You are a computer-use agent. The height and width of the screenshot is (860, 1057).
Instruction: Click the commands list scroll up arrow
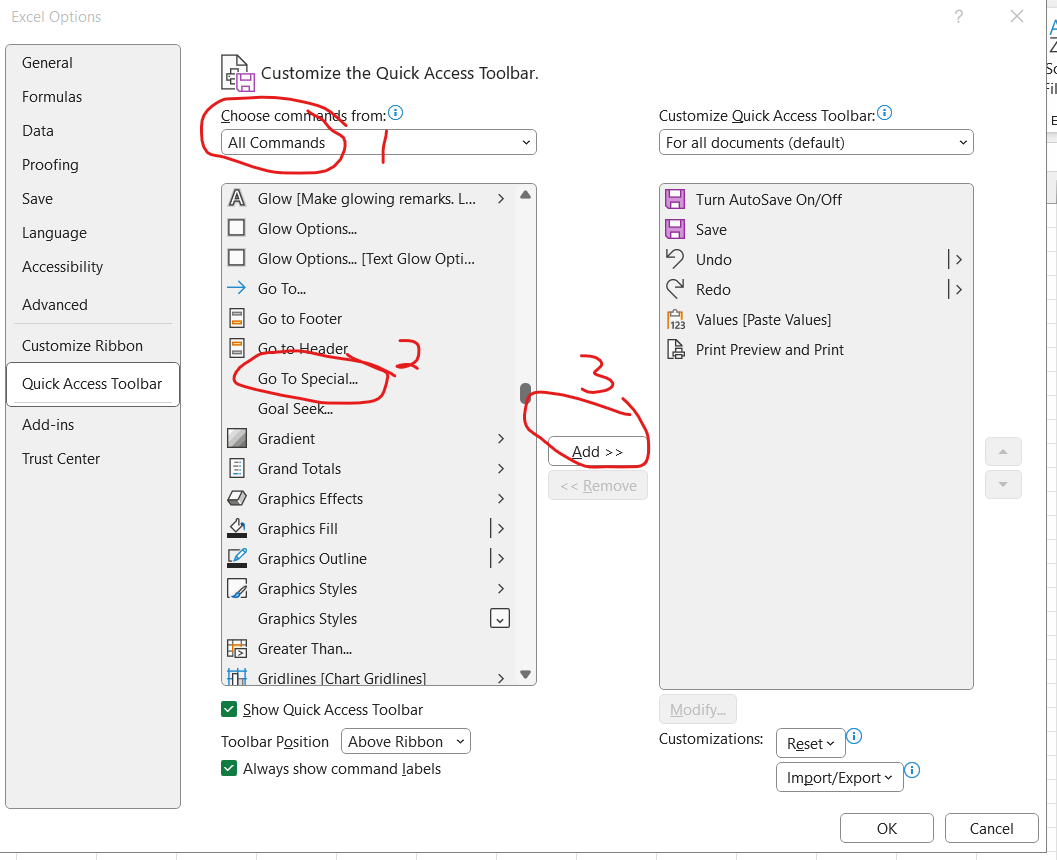click(x=525, y=195)
